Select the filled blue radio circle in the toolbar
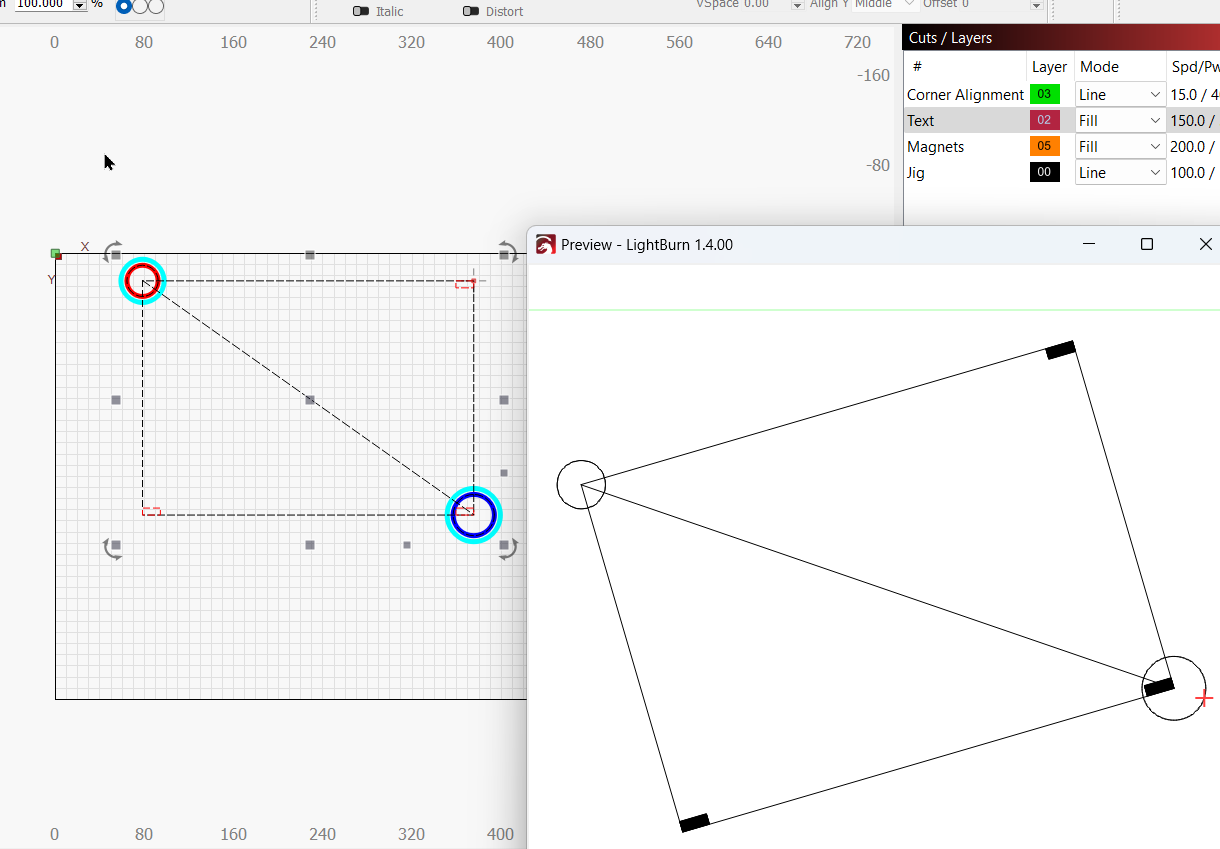 pos(123,6)
